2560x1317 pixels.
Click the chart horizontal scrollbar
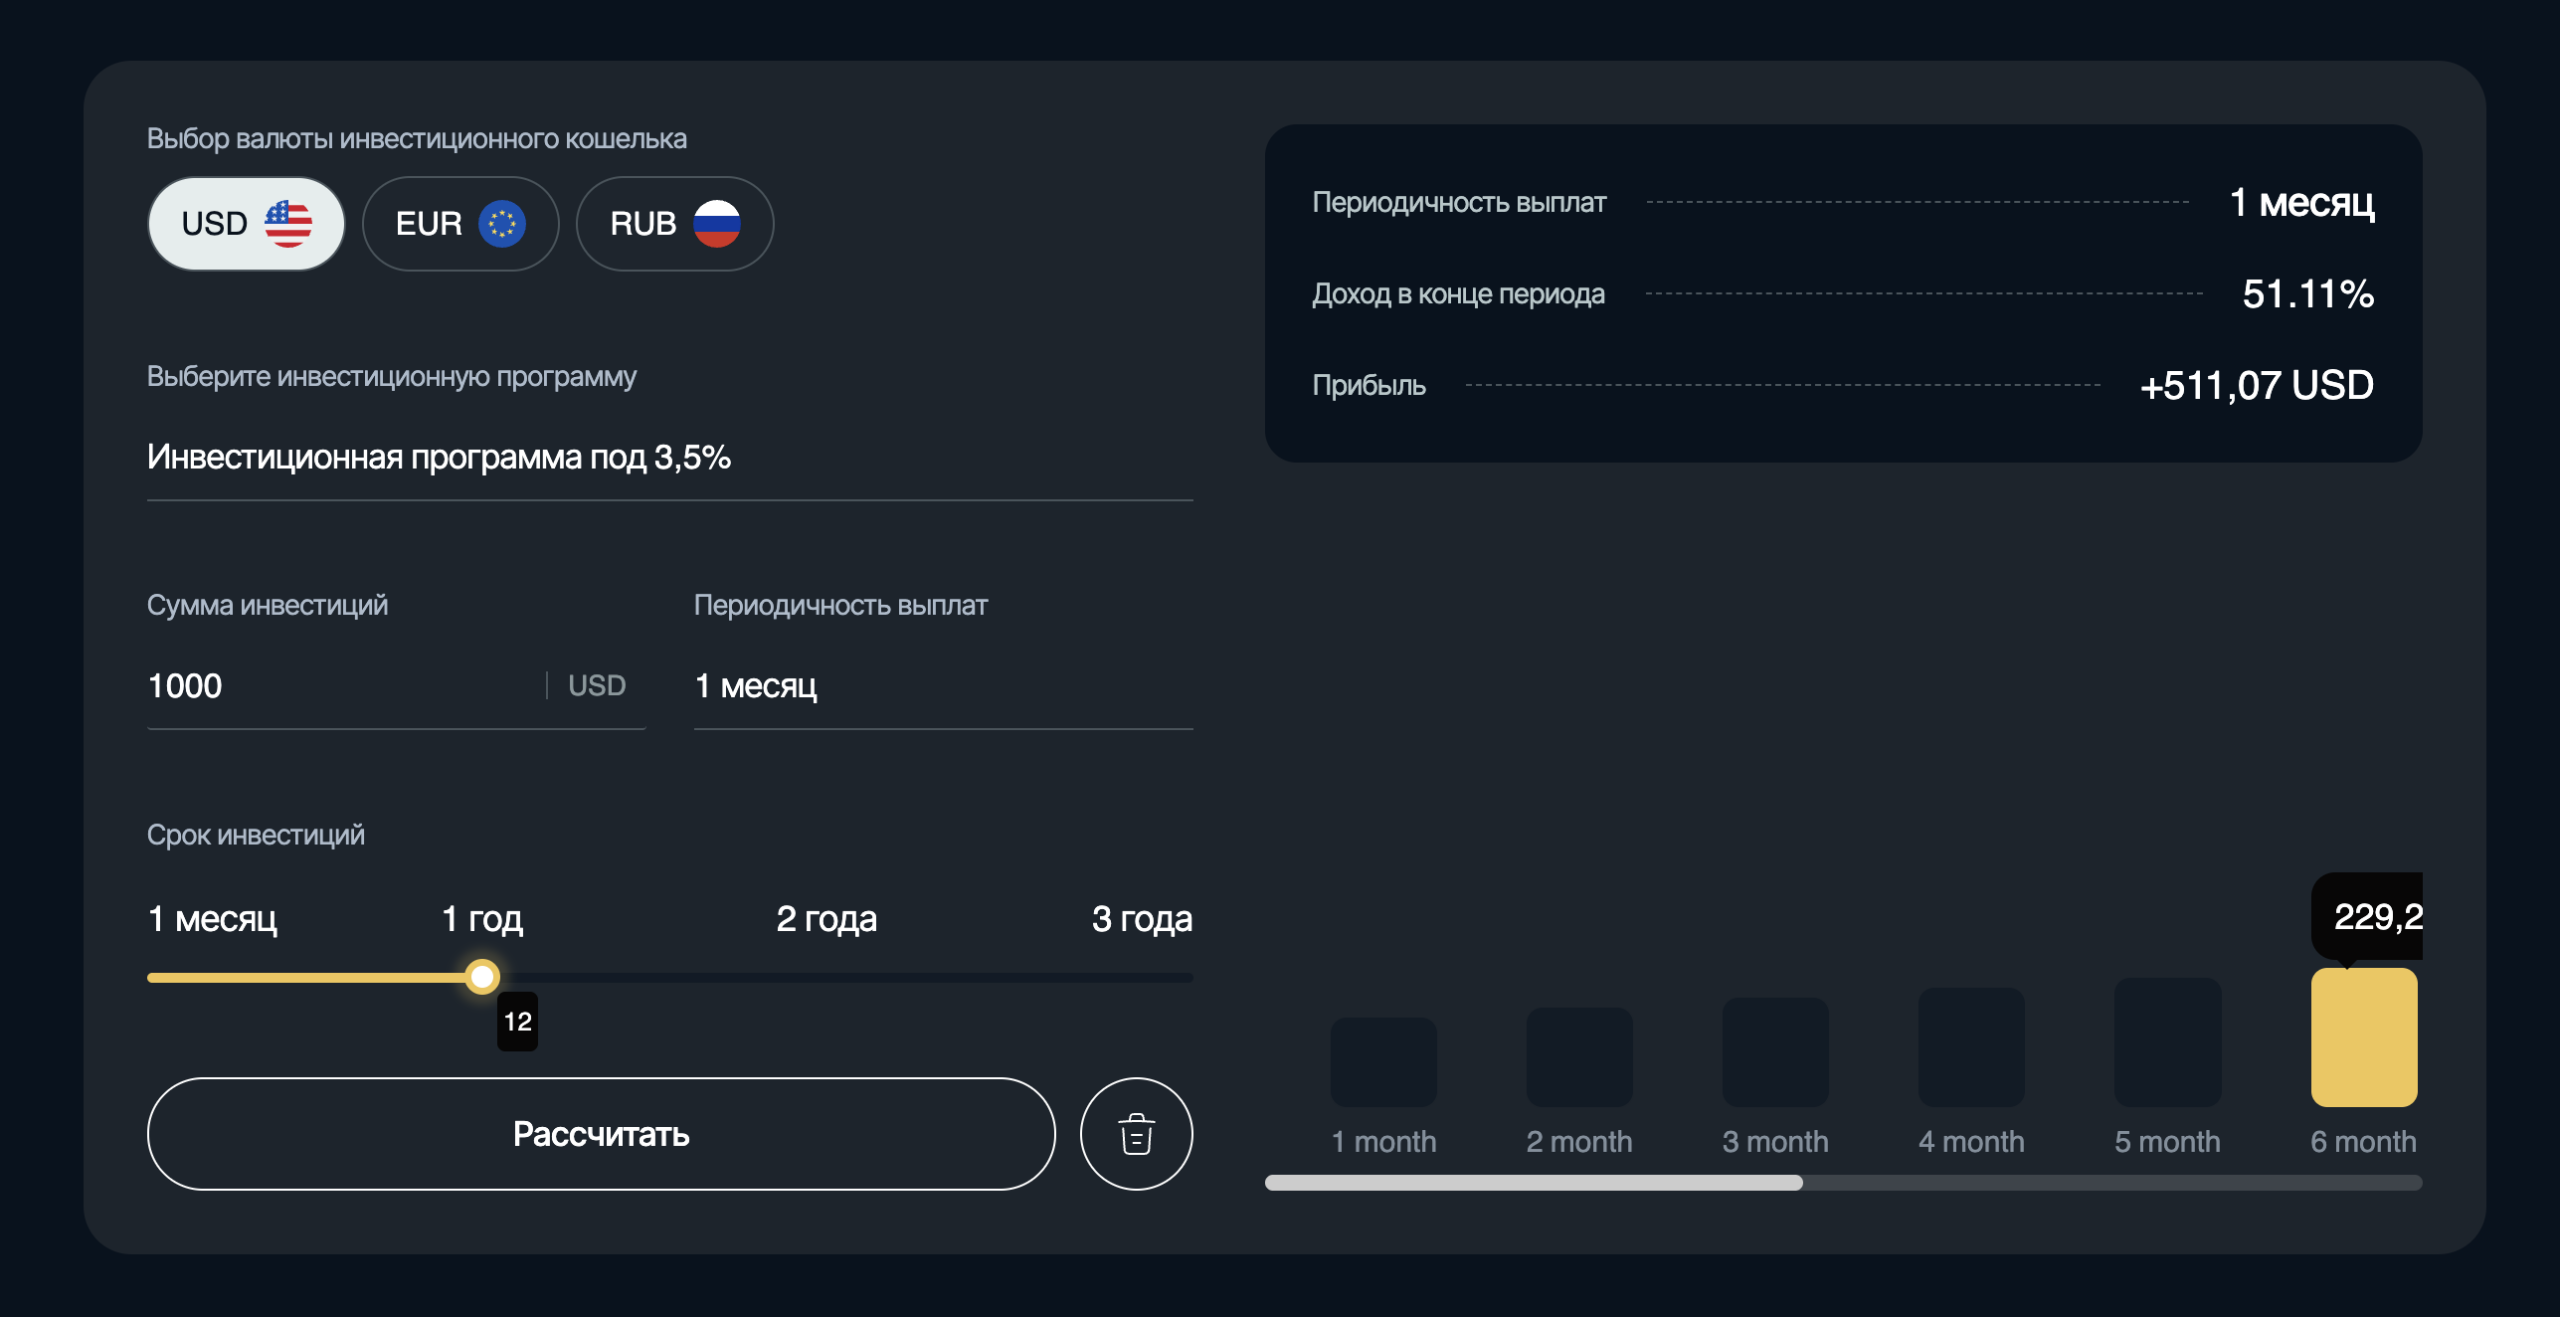(1534, 1182)
